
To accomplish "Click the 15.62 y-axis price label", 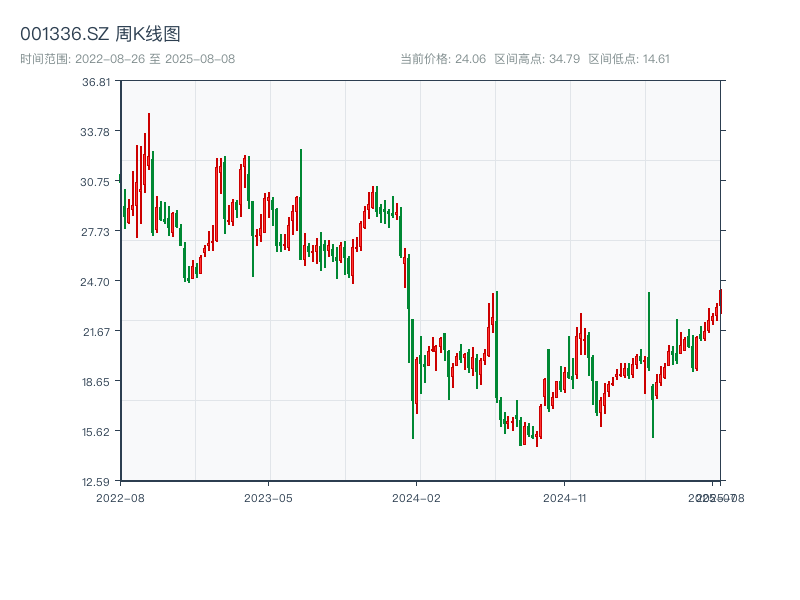I will point(96,432).
